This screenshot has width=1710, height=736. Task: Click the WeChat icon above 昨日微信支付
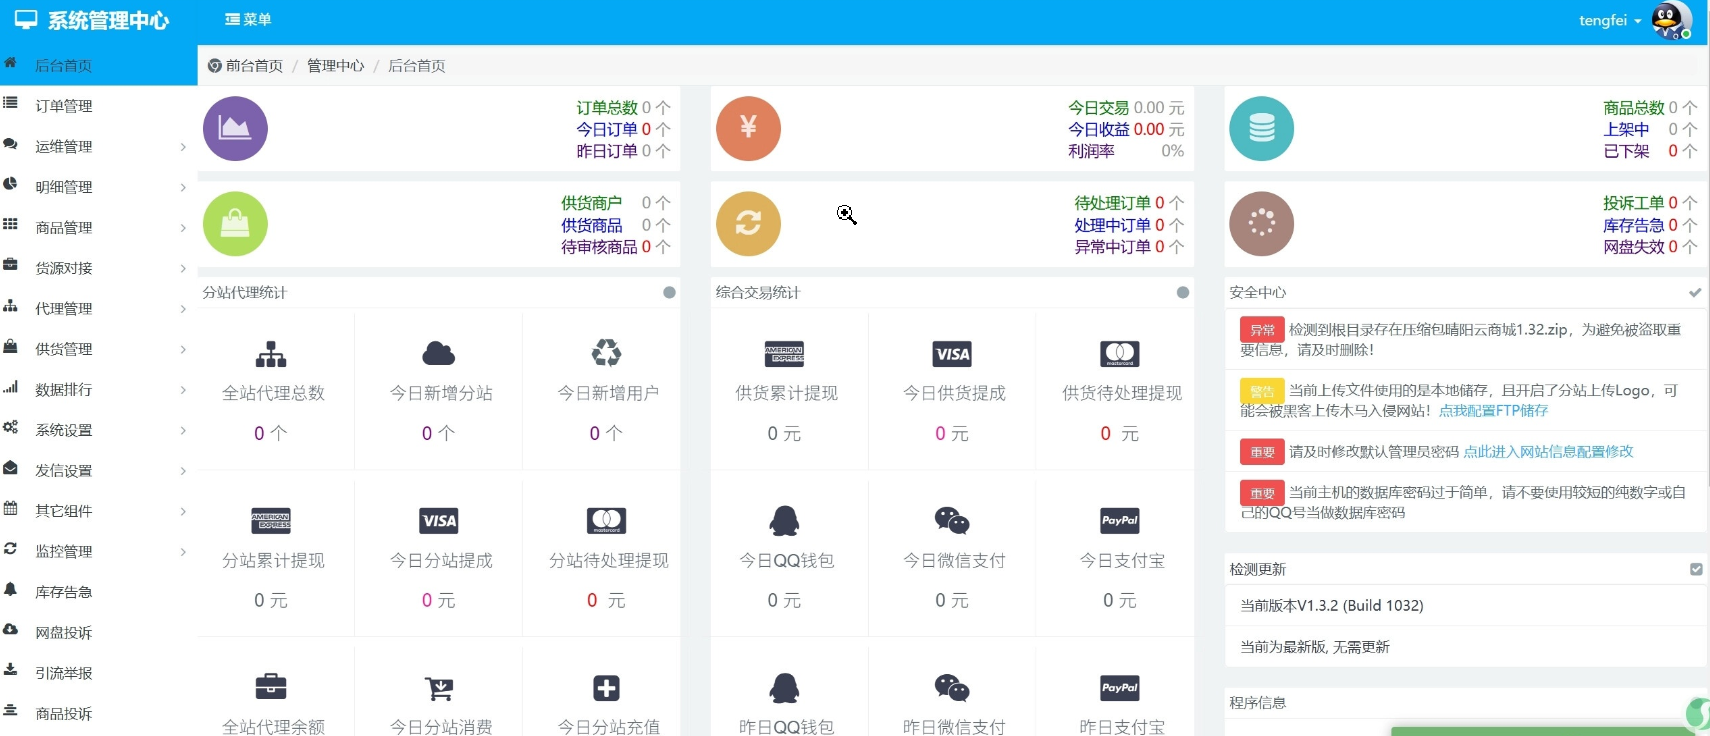(952, 688)
